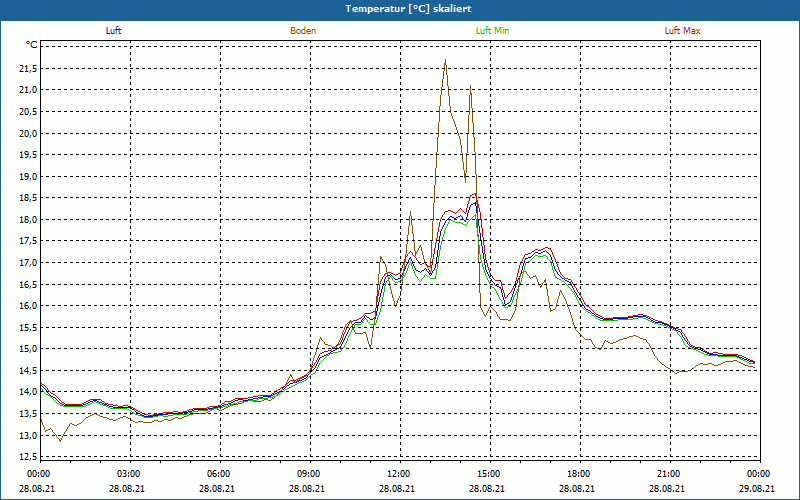Click the 21,0 y-axis value

click(28, 90)
